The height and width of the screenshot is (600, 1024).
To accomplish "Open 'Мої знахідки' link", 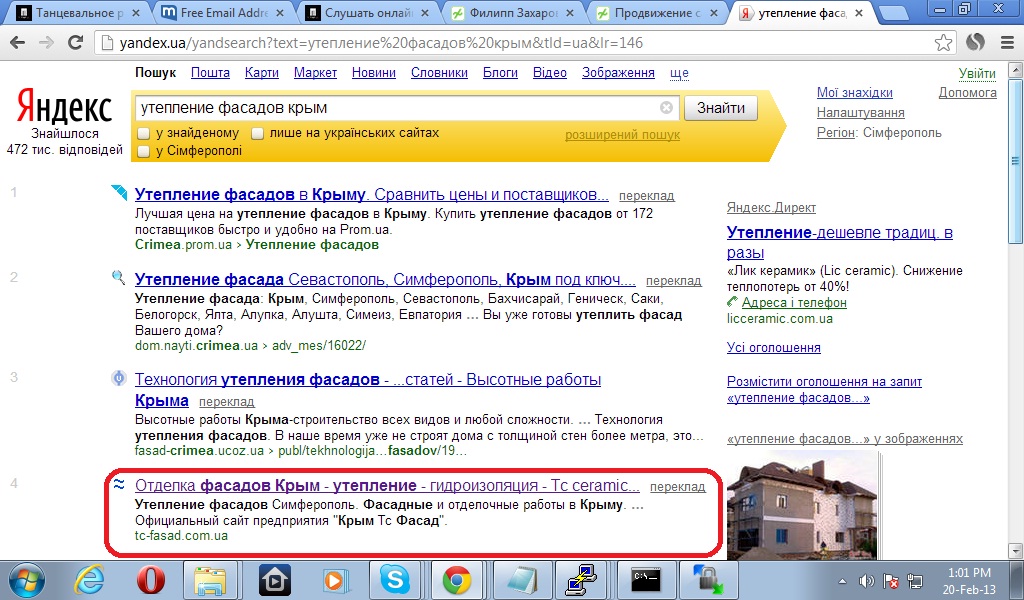I will pyautogui.click(x=855, y=93).
